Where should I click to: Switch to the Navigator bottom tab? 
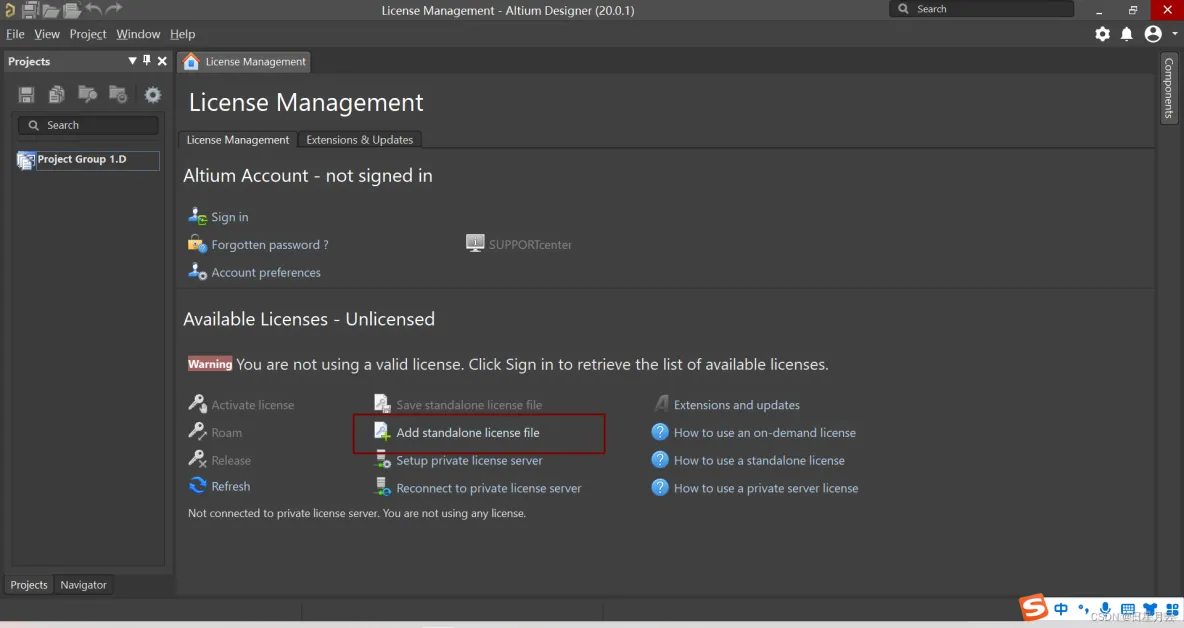pos(83,585)
